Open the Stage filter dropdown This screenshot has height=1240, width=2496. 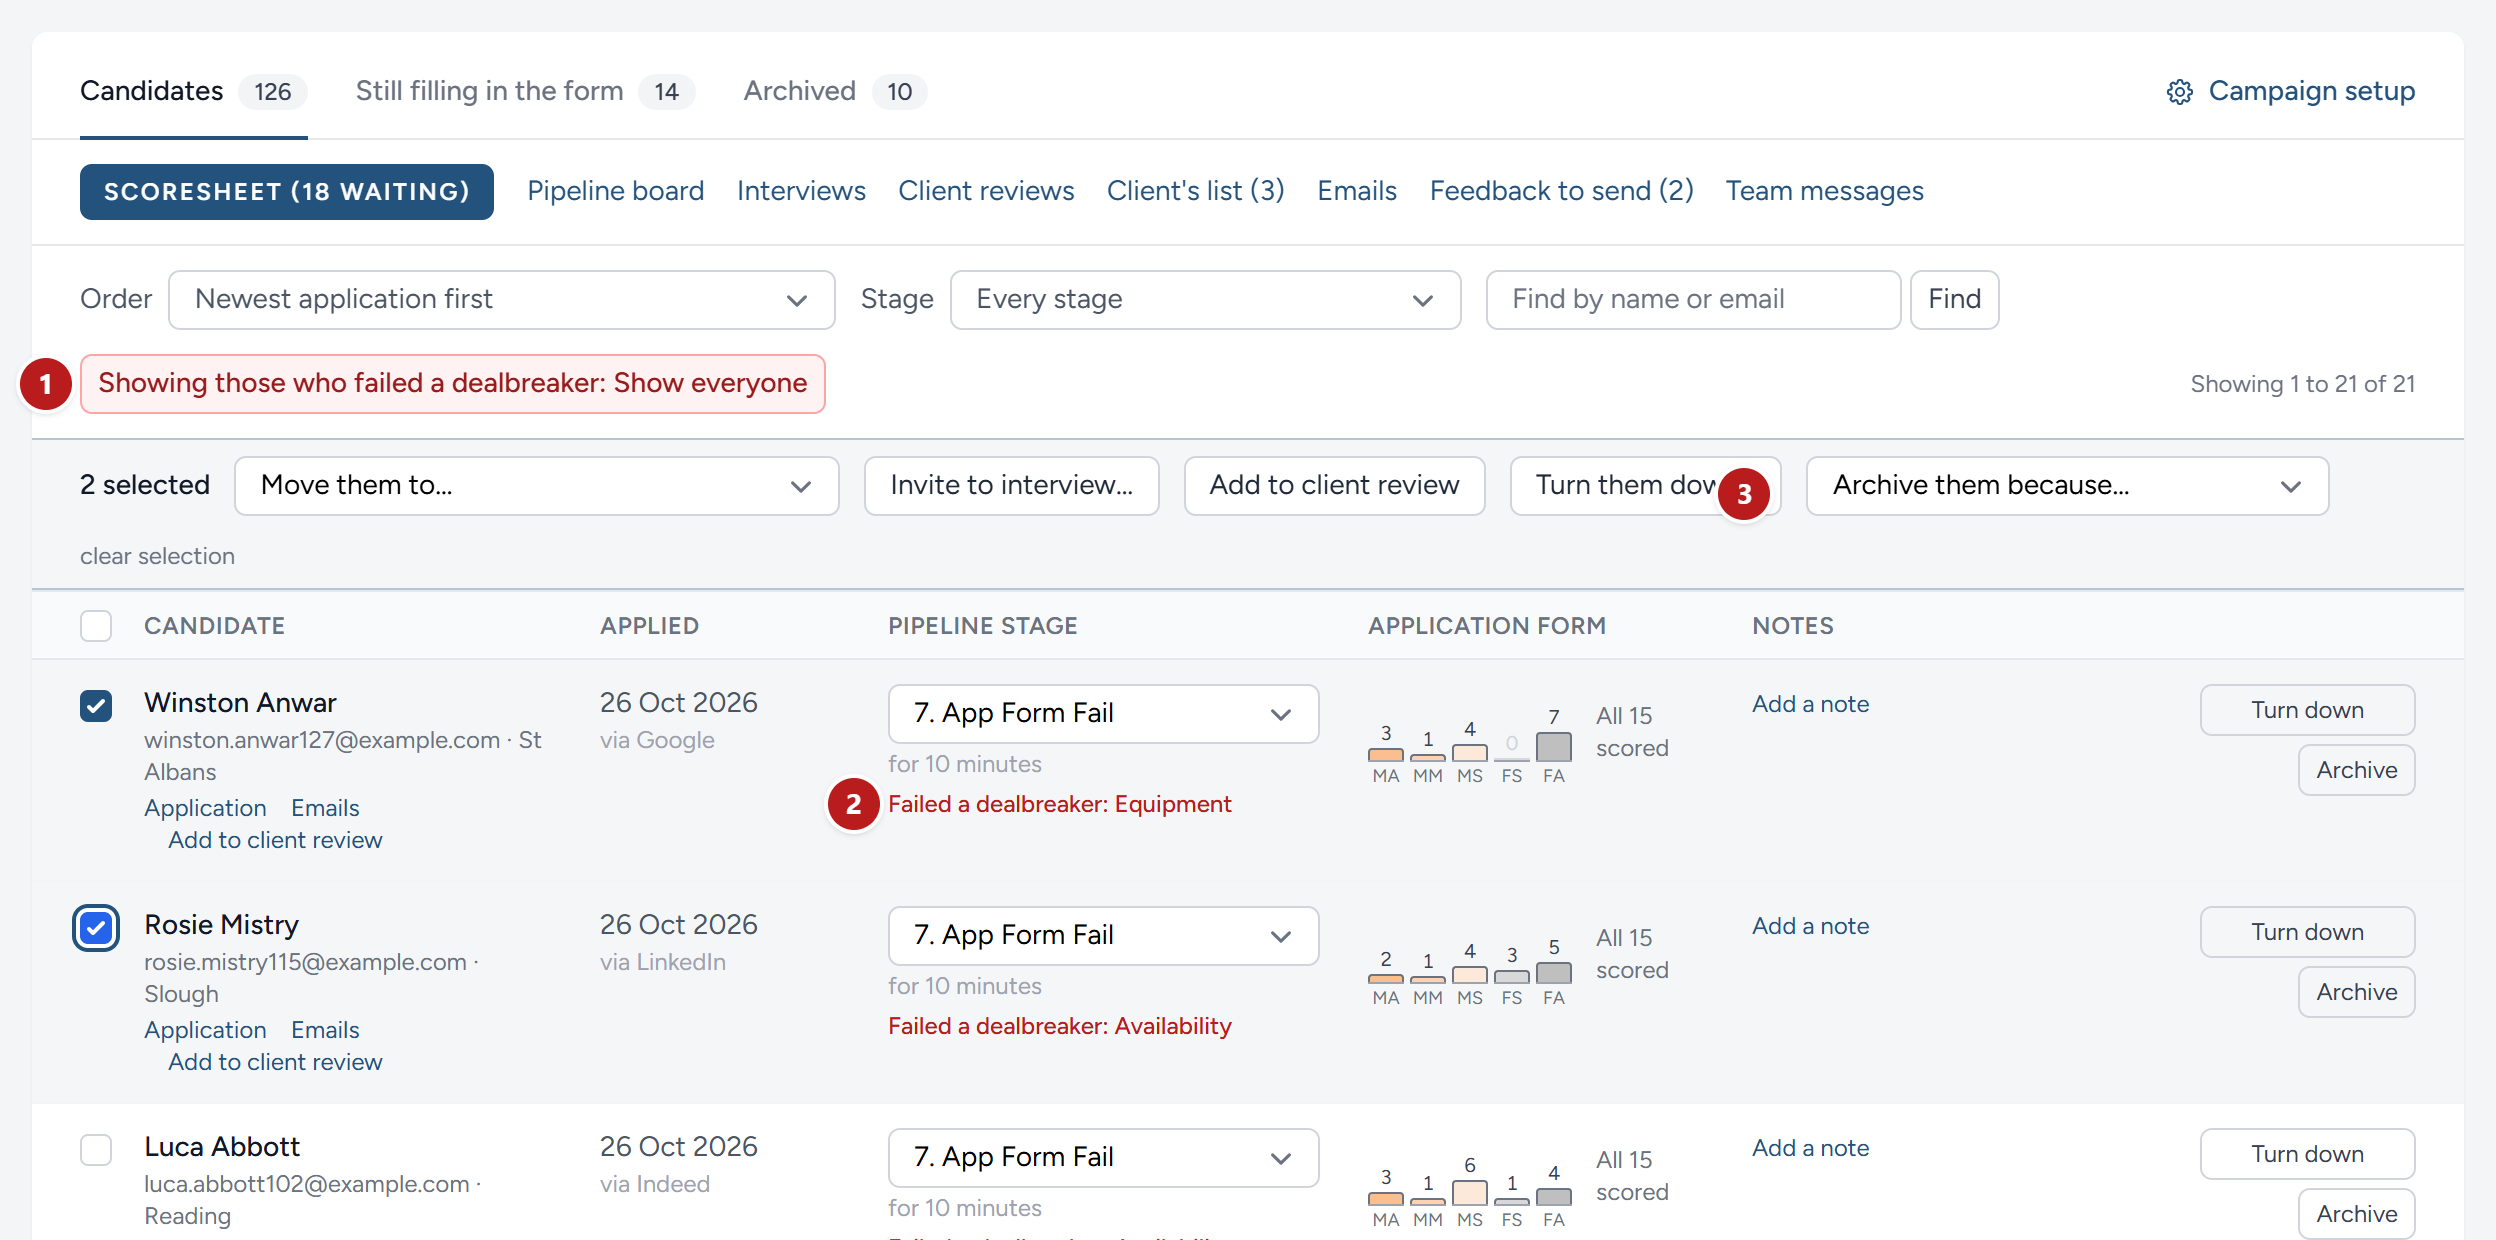tap(1205, 300)
